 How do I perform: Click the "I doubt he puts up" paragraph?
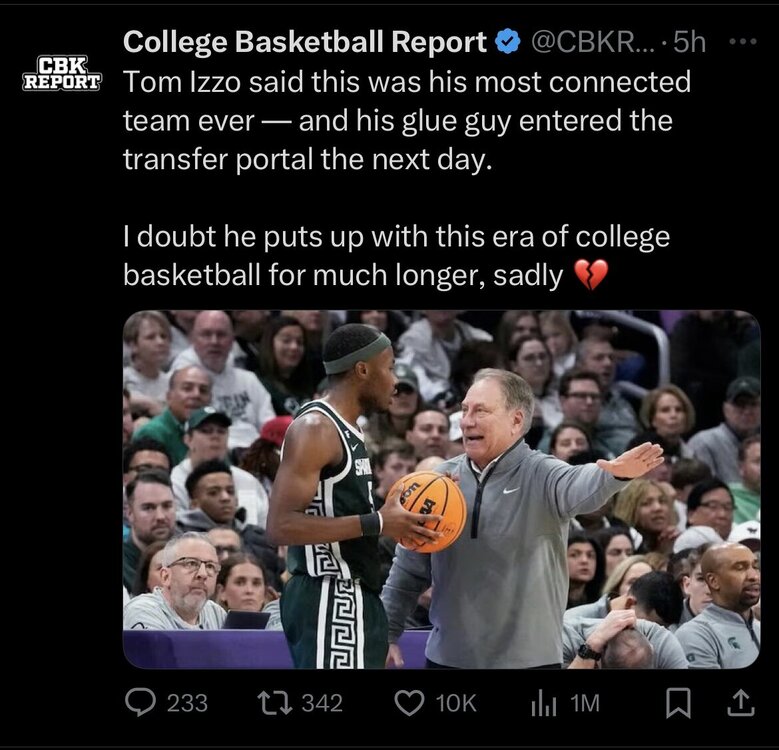(396, 256)
